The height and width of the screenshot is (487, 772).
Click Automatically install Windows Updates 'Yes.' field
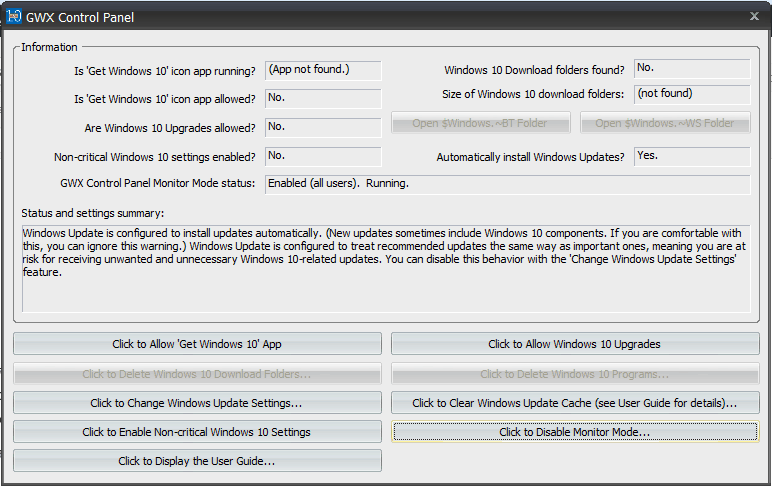[692, 157]
